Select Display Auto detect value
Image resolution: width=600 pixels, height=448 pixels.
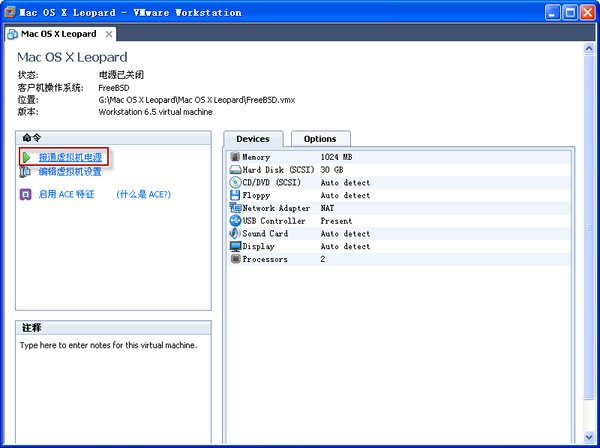tap(345, 246)
